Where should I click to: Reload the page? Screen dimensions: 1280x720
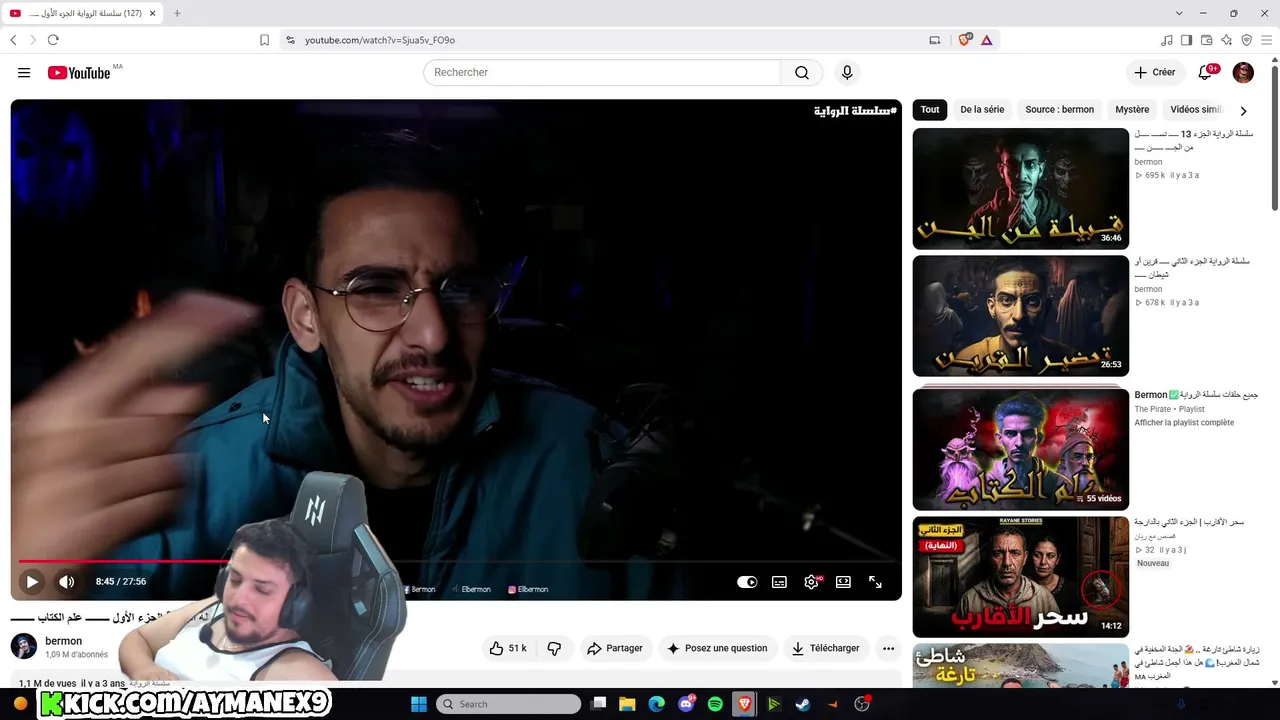tap(53, 40)
